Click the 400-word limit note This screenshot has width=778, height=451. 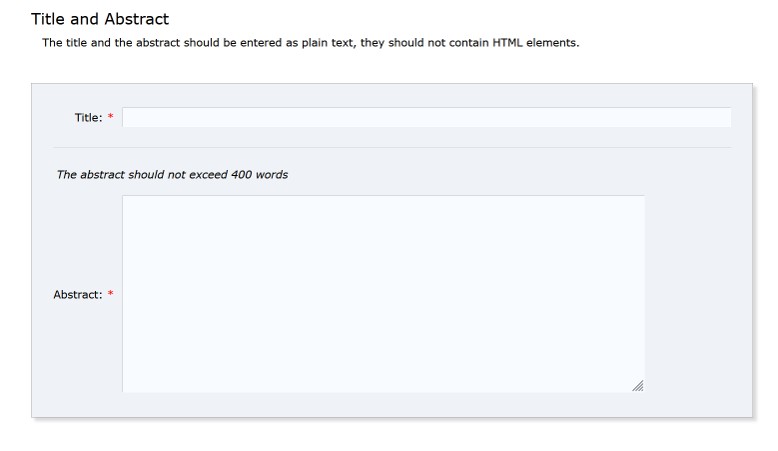[x=172, y=175]
